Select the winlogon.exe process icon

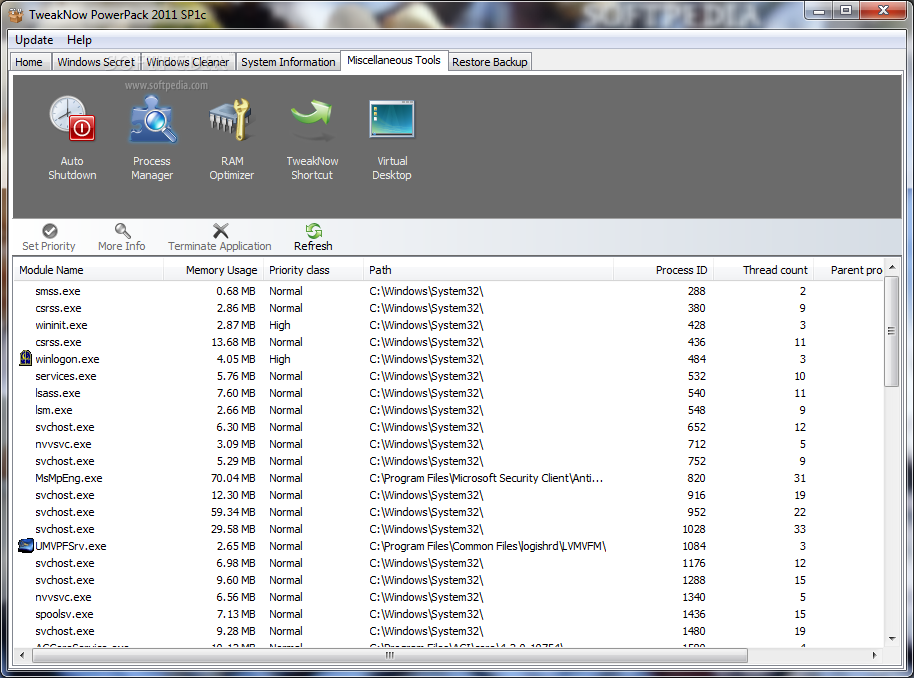(26, 358)
